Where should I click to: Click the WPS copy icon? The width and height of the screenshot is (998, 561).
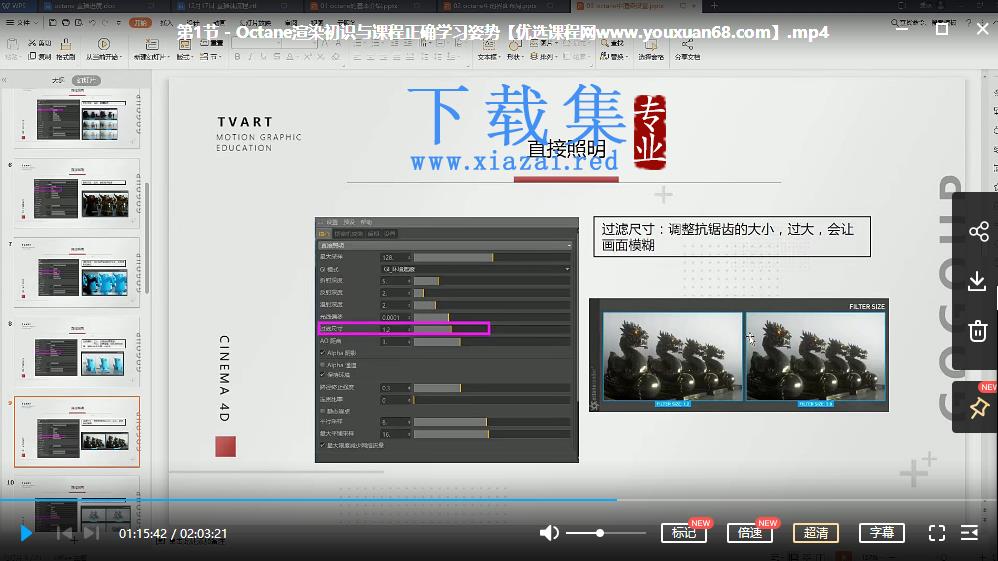[32, 57]
